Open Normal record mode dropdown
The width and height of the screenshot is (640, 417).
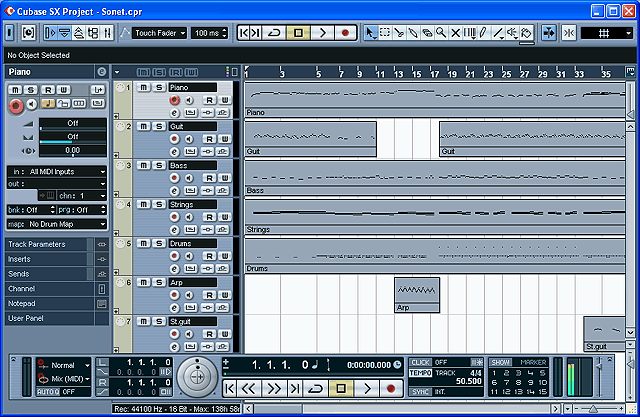point(64,365)
